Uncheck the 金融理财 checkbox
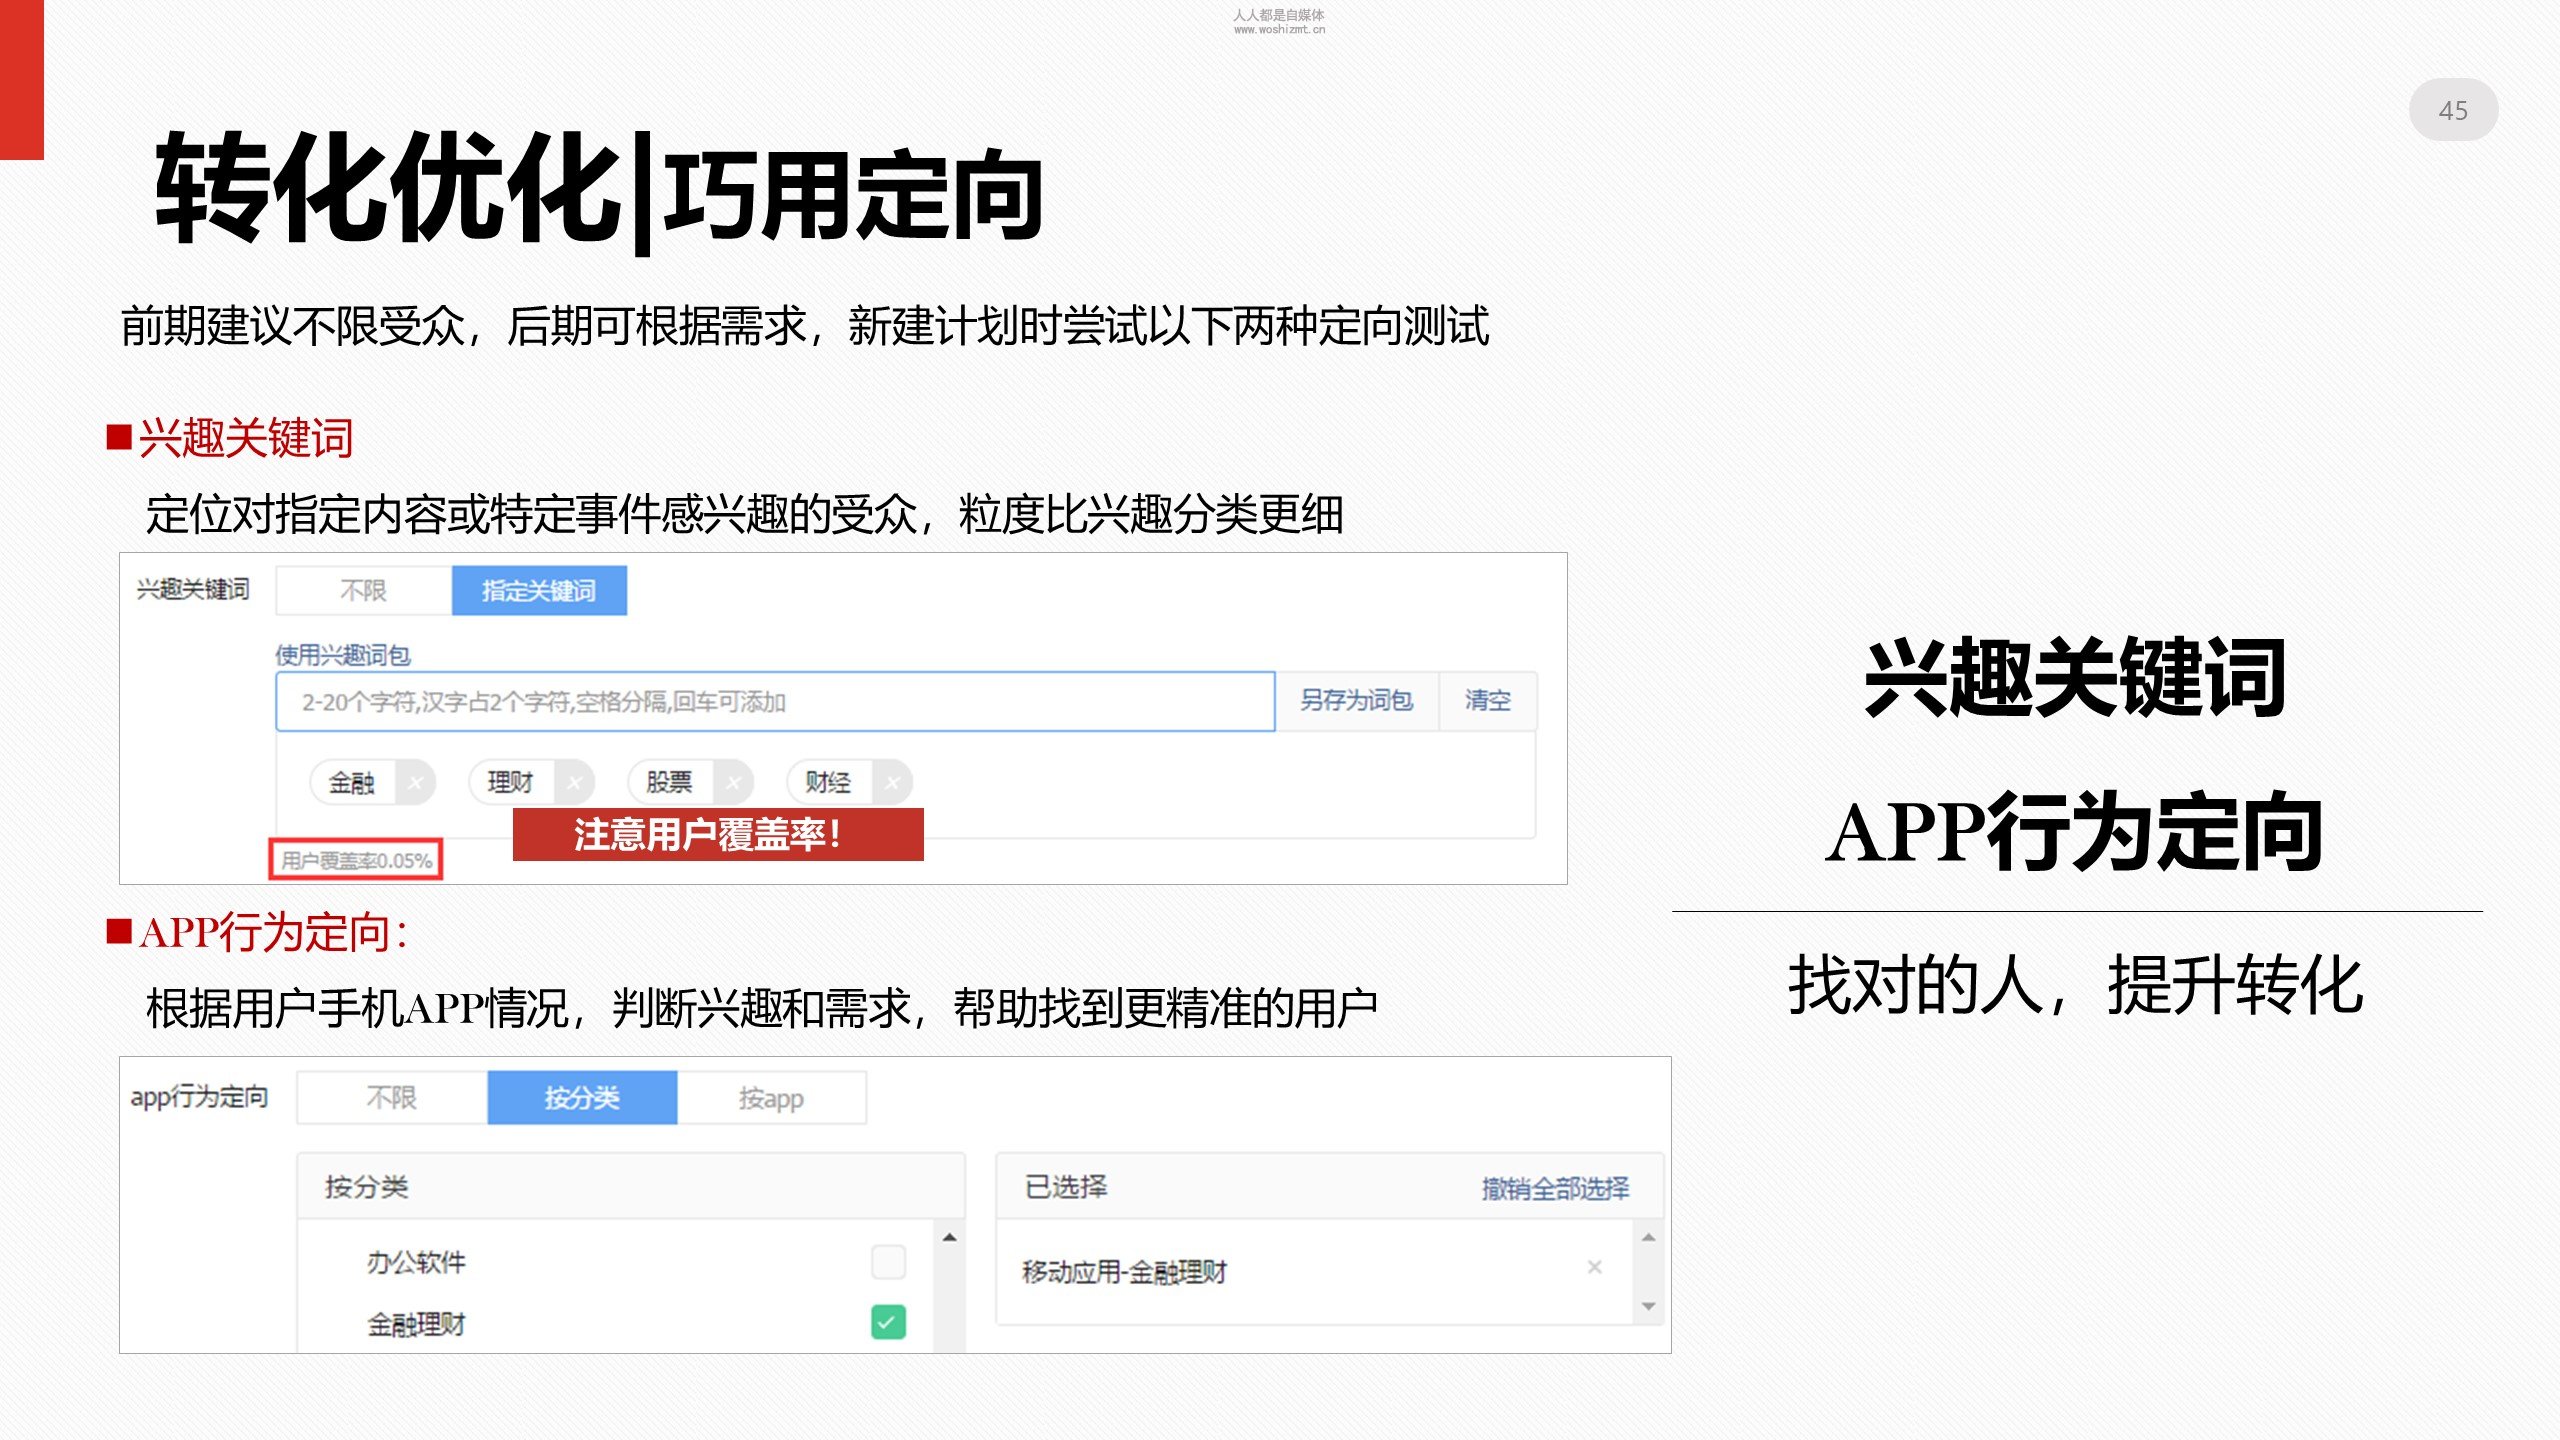 pos(888,1322)
